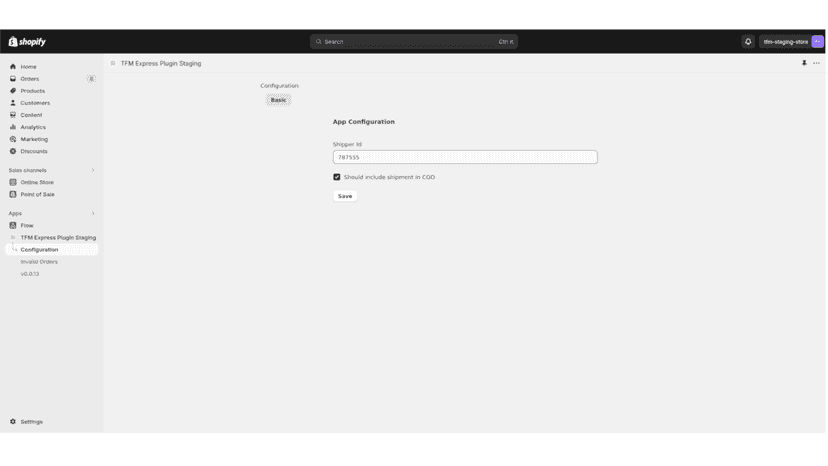Screen dimensions: 828x466
Task: Click the Point of Sale icon
Action: click(x=13, y=194)
